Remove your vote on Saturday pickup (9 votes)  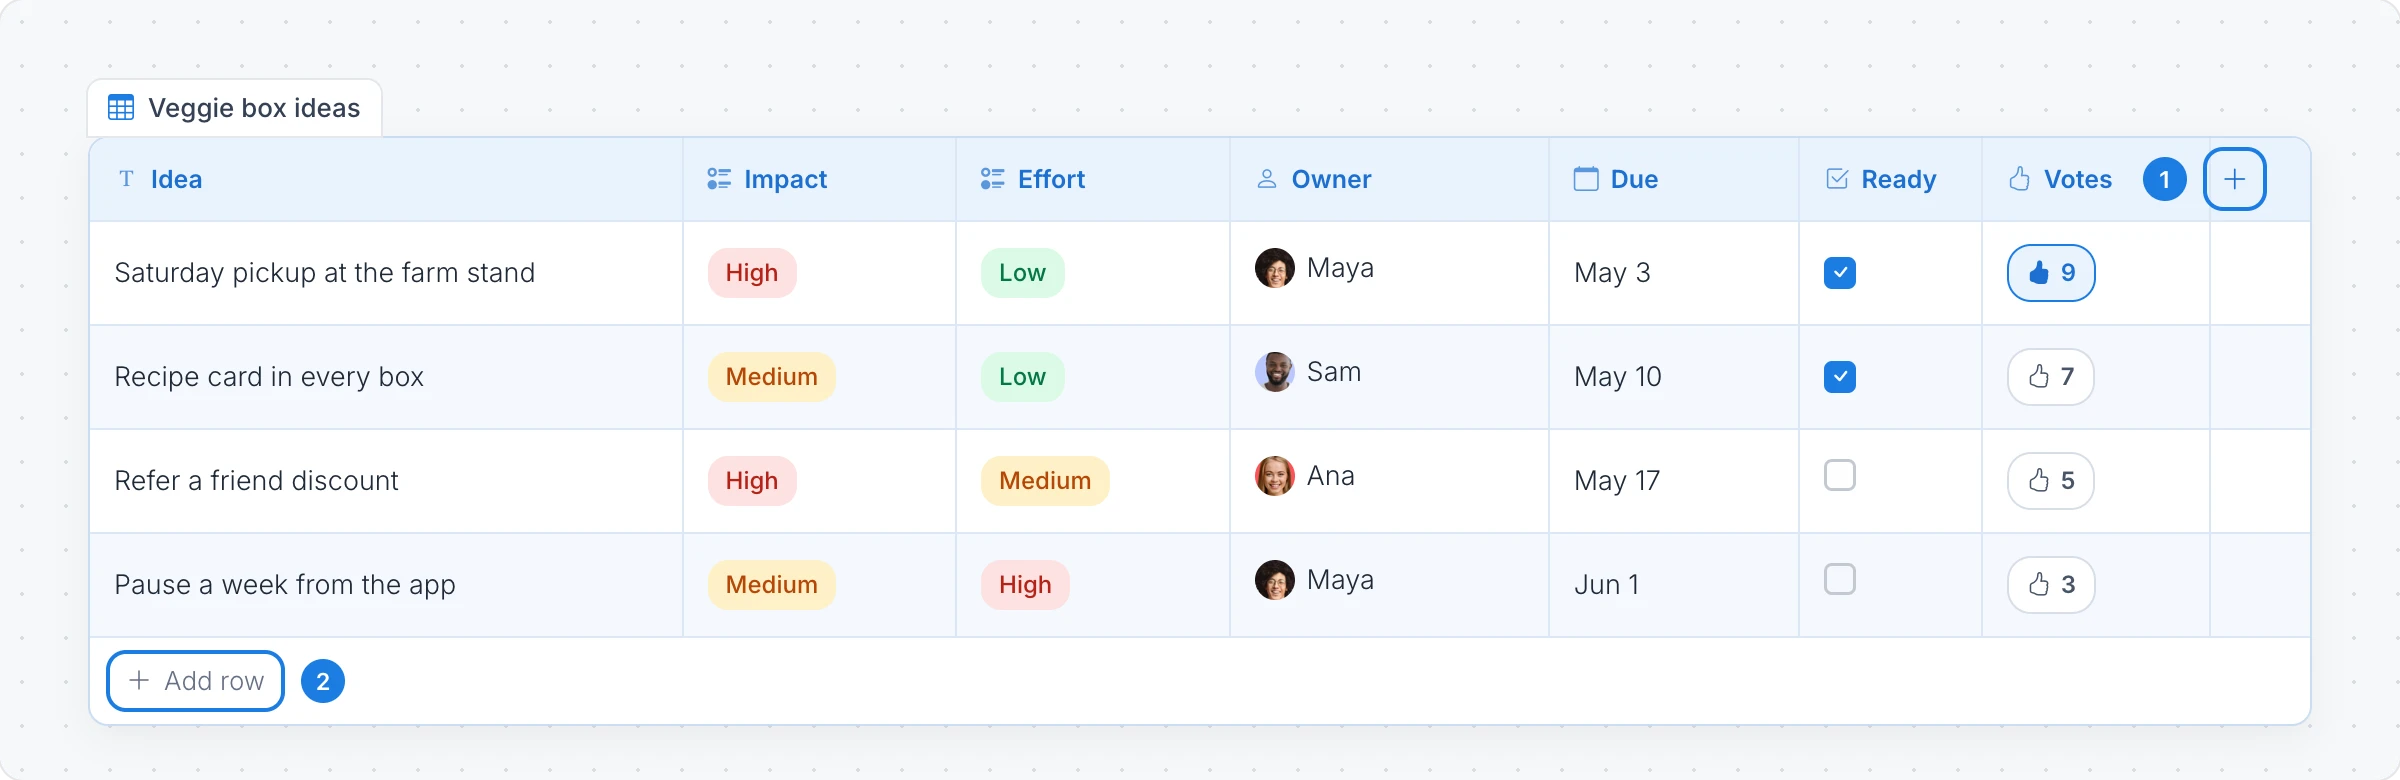point(2051,273)
